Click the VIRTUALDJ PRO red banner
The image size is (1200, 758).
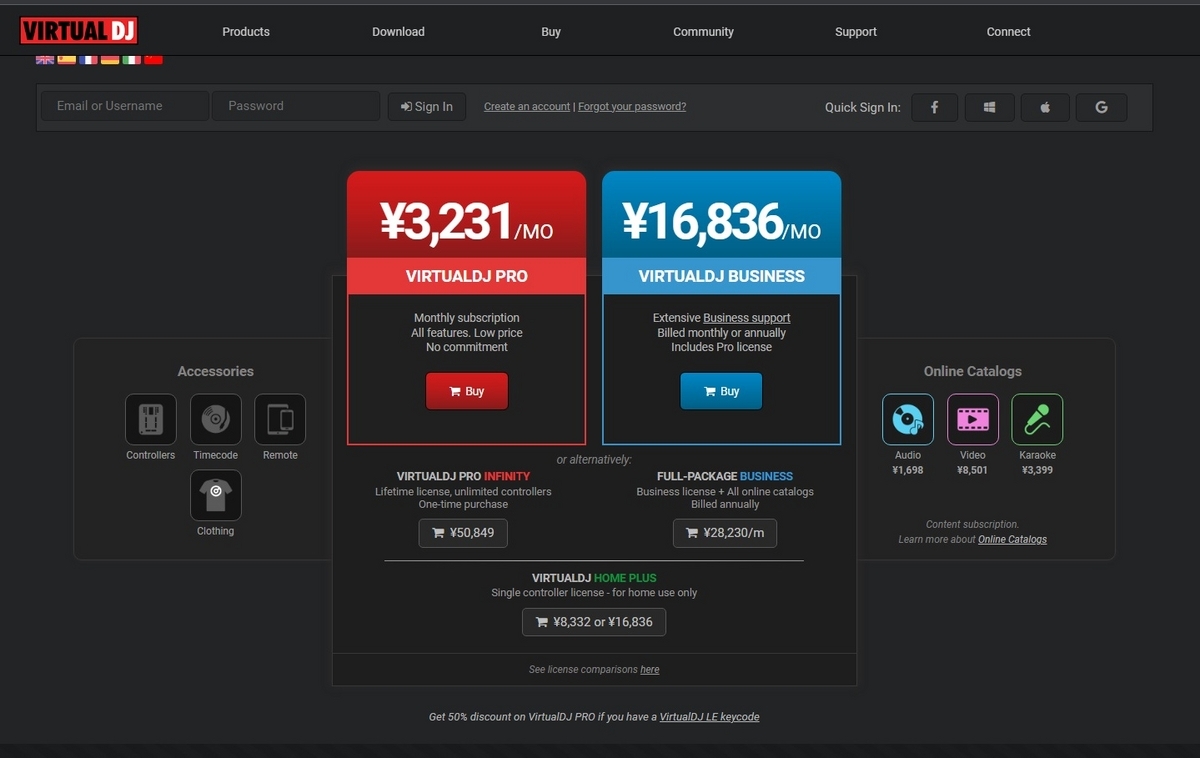coord(467,276)
